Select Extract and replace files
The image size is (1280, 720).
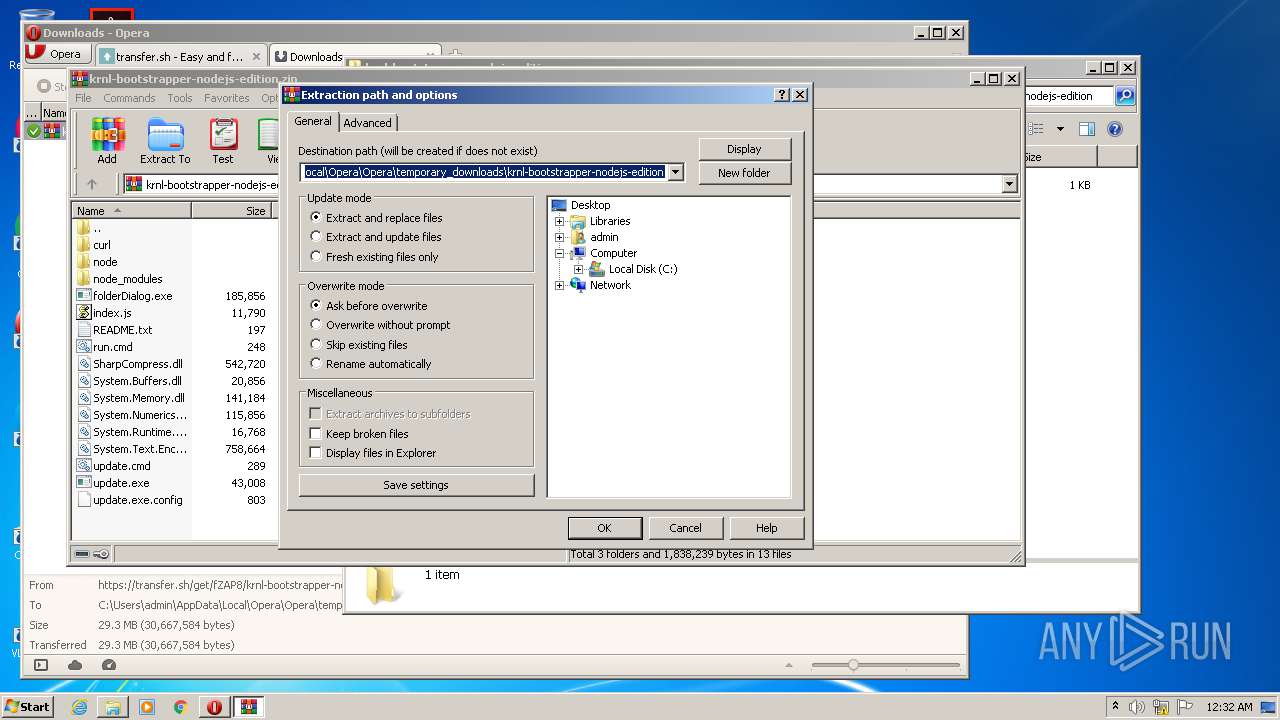(316, 217)
